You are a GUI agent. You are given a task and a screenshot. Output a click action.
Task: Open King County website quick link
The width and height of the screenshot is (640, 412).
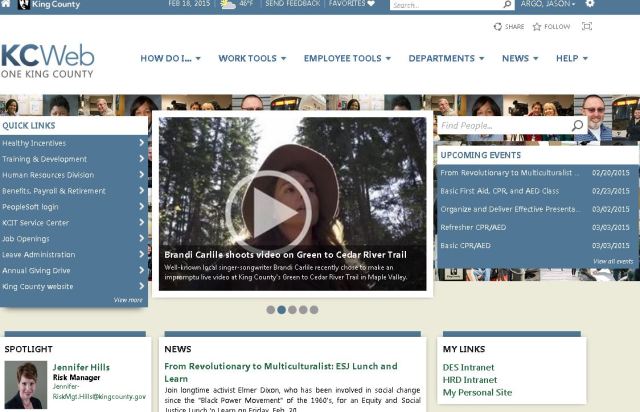pos(38,286)
